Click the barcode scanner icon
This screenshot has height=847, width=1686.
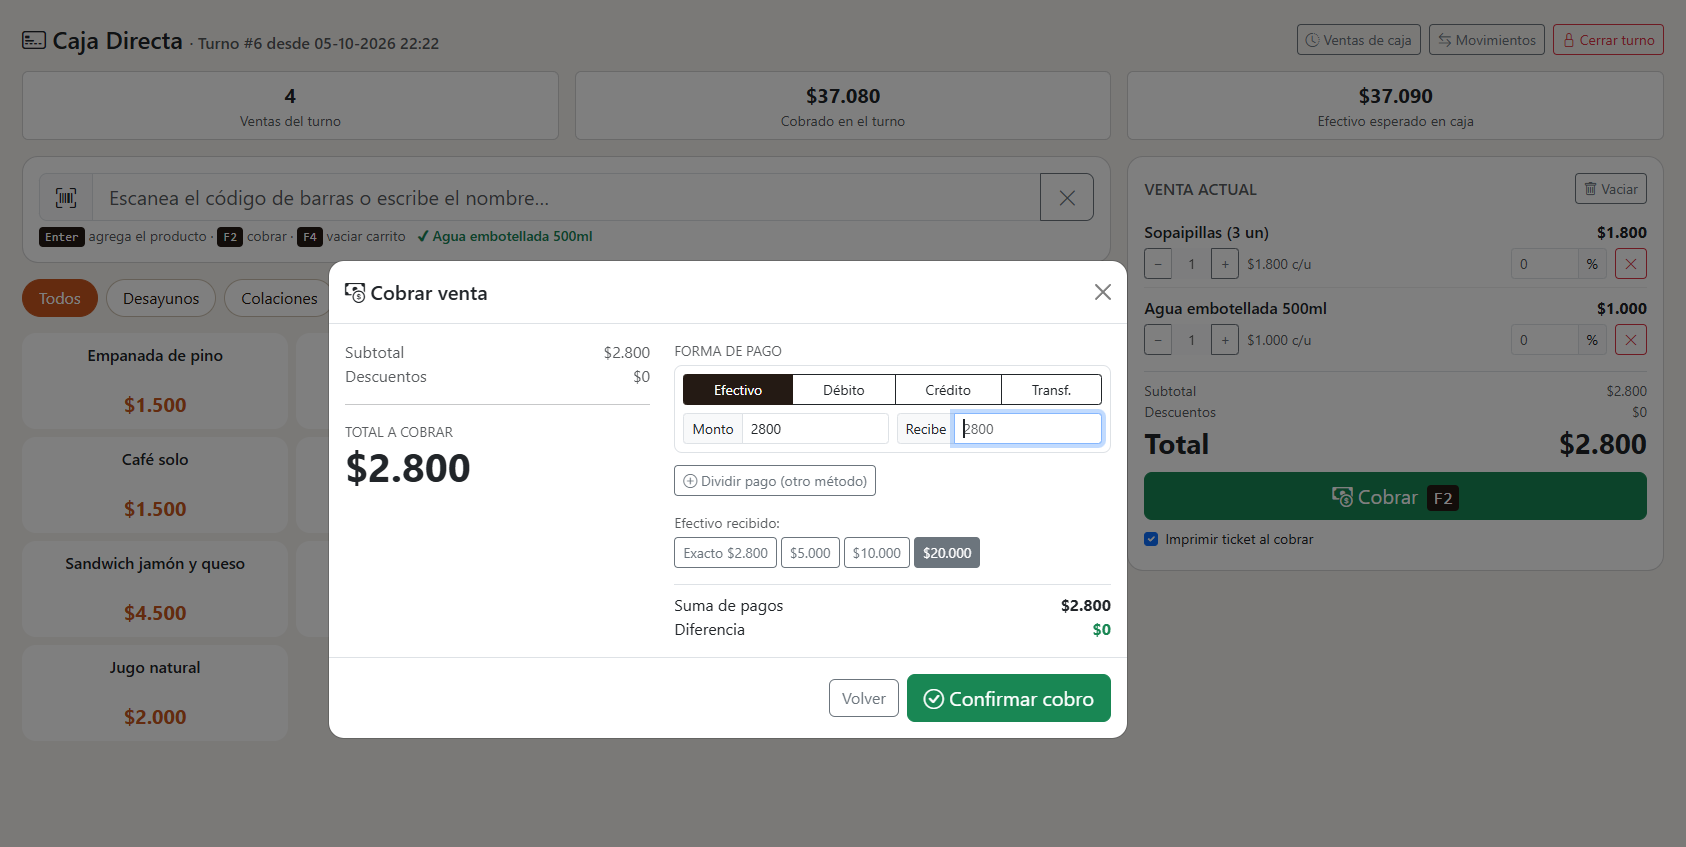[66, 198]
